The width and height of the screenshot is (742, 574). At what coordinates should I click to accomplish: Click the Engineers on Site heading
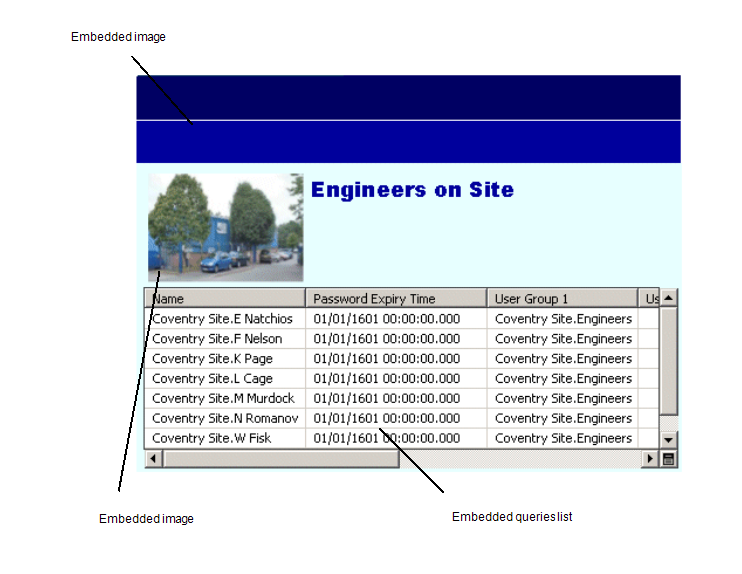[412, 190]
